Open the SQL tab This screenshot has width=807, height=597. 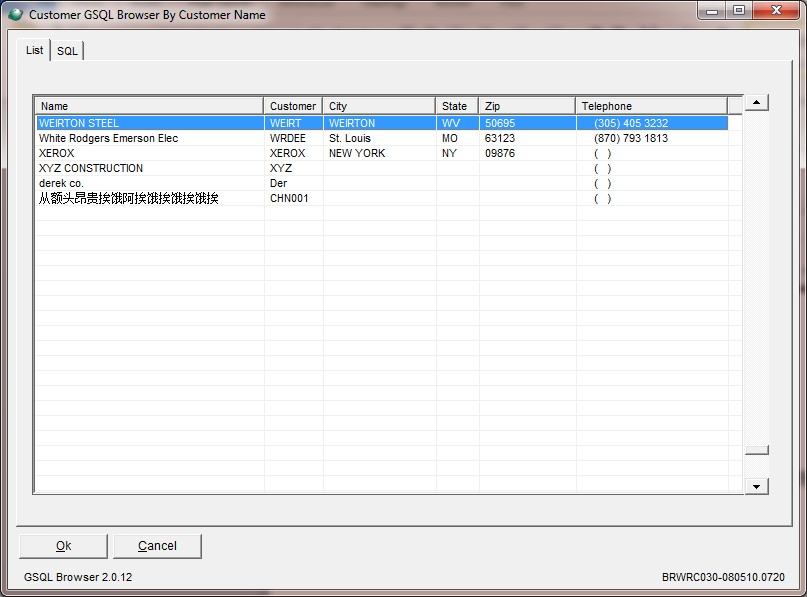[x=67, y=51]
